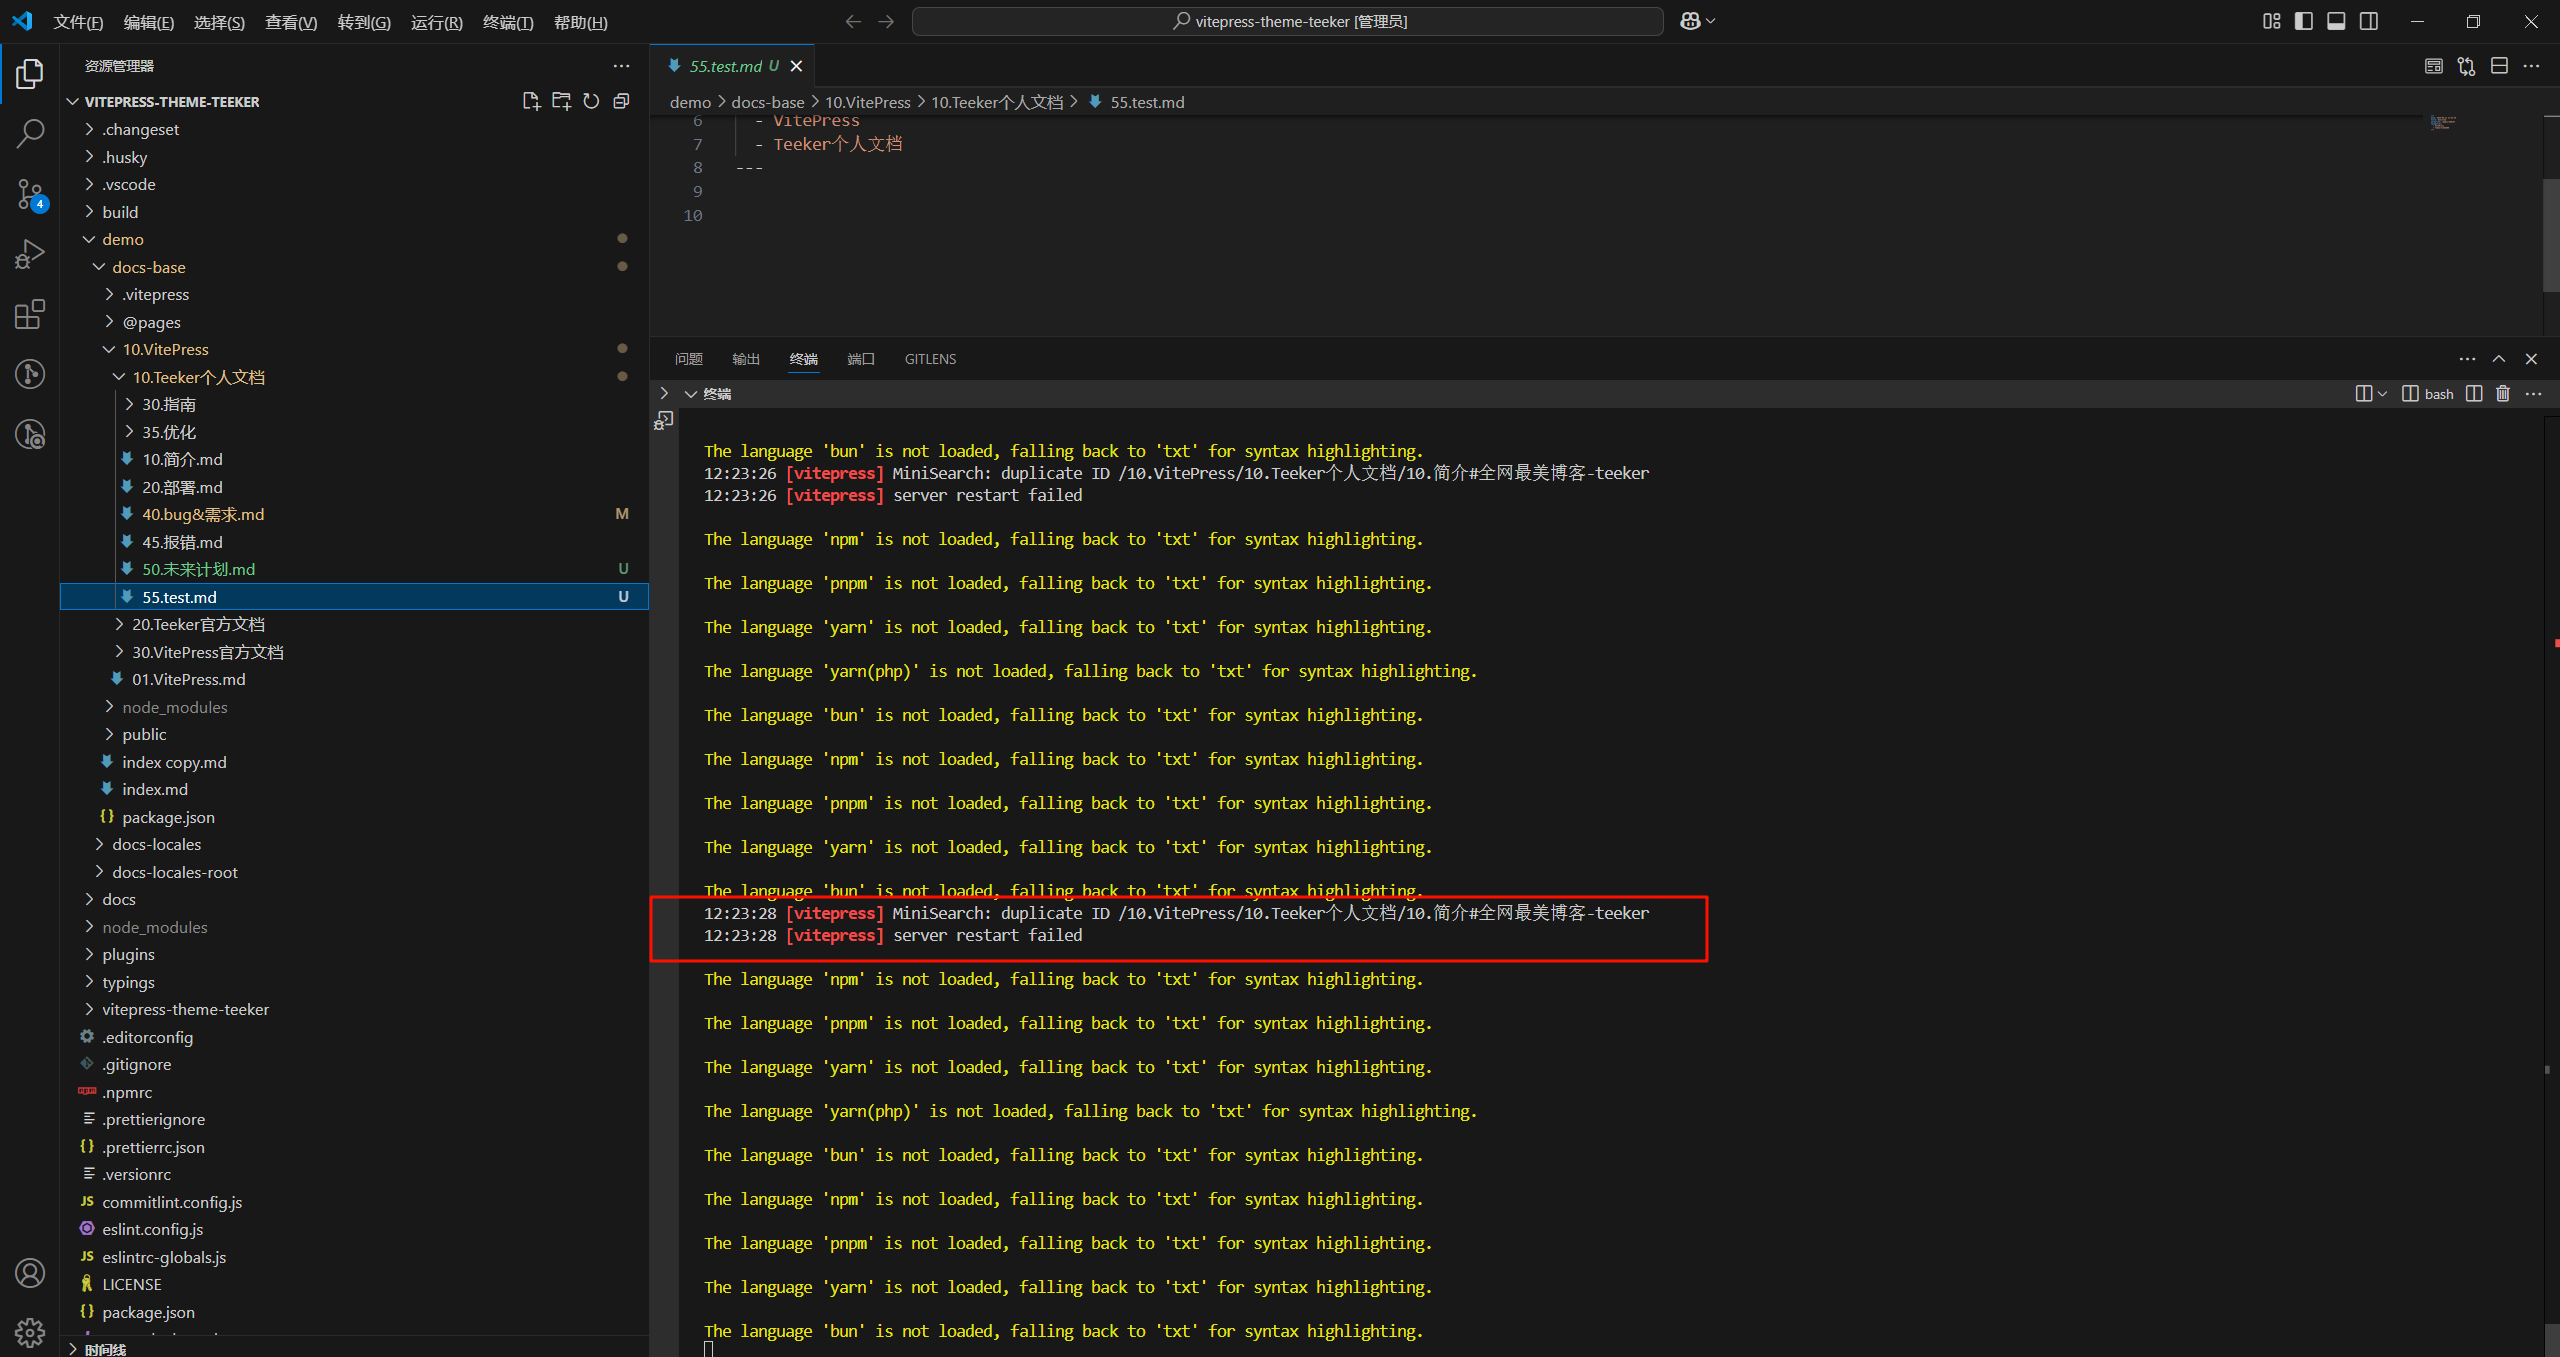This screenshot has width=2560, height=1357.
Task: Open the GitLens inspect icon in activity bar
Action: click(x=30, y=434)
